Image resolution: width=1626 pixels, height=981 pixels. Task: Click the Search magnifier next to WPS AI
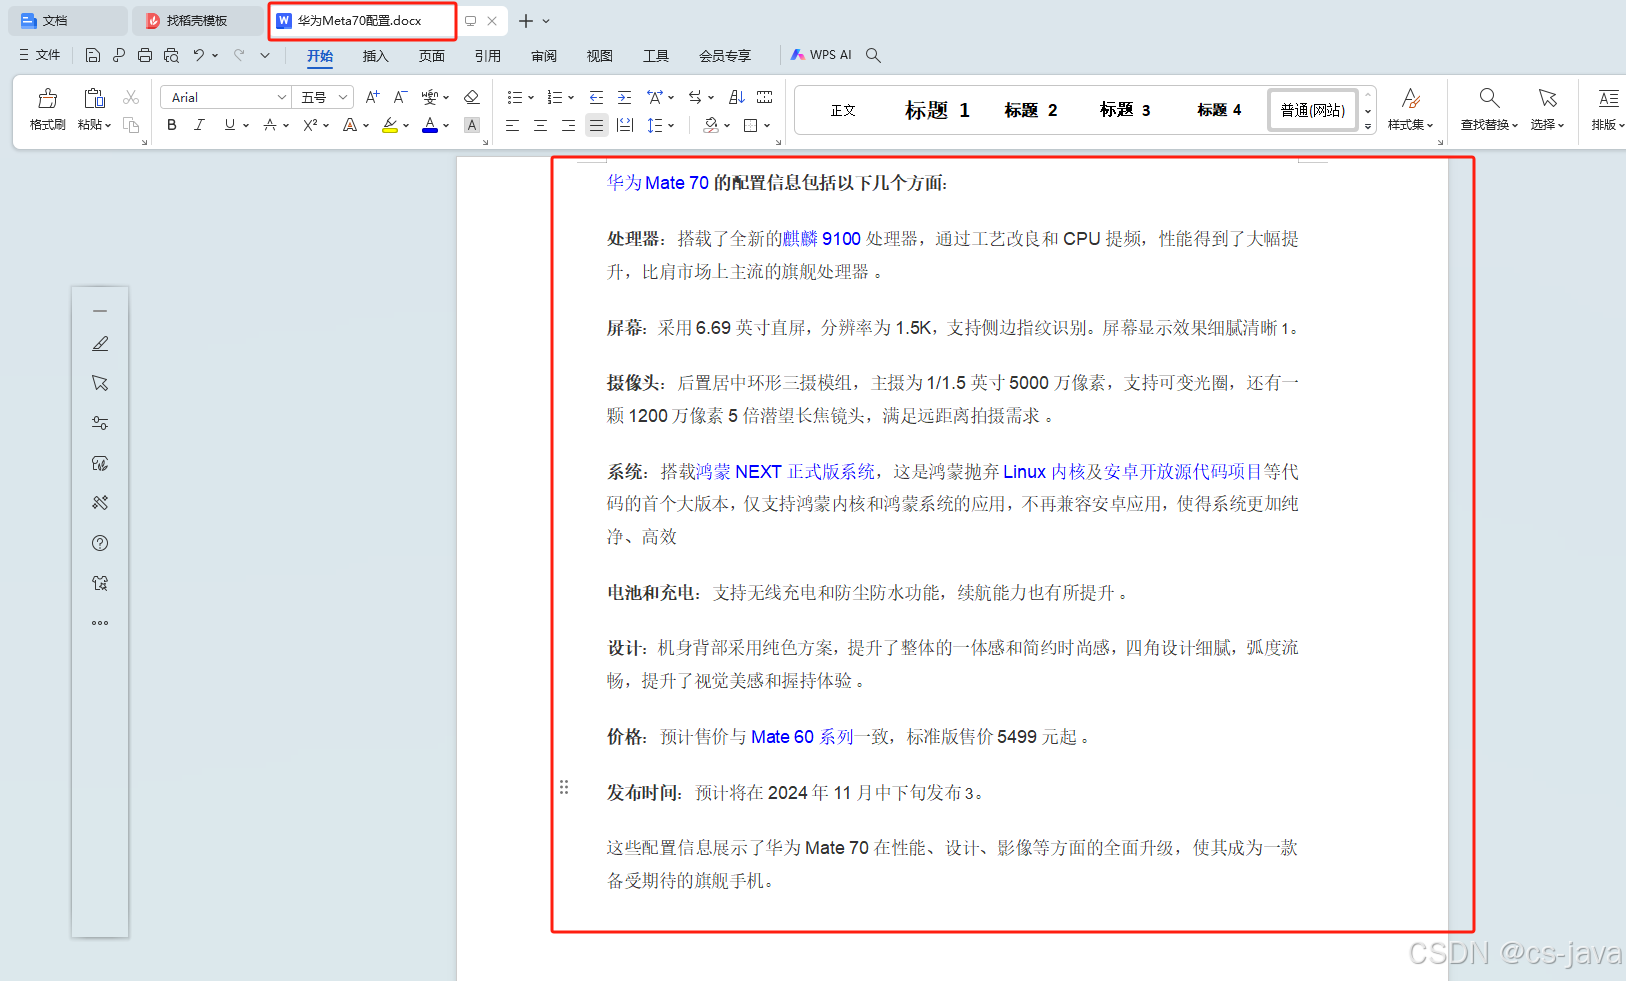[873, 55]
